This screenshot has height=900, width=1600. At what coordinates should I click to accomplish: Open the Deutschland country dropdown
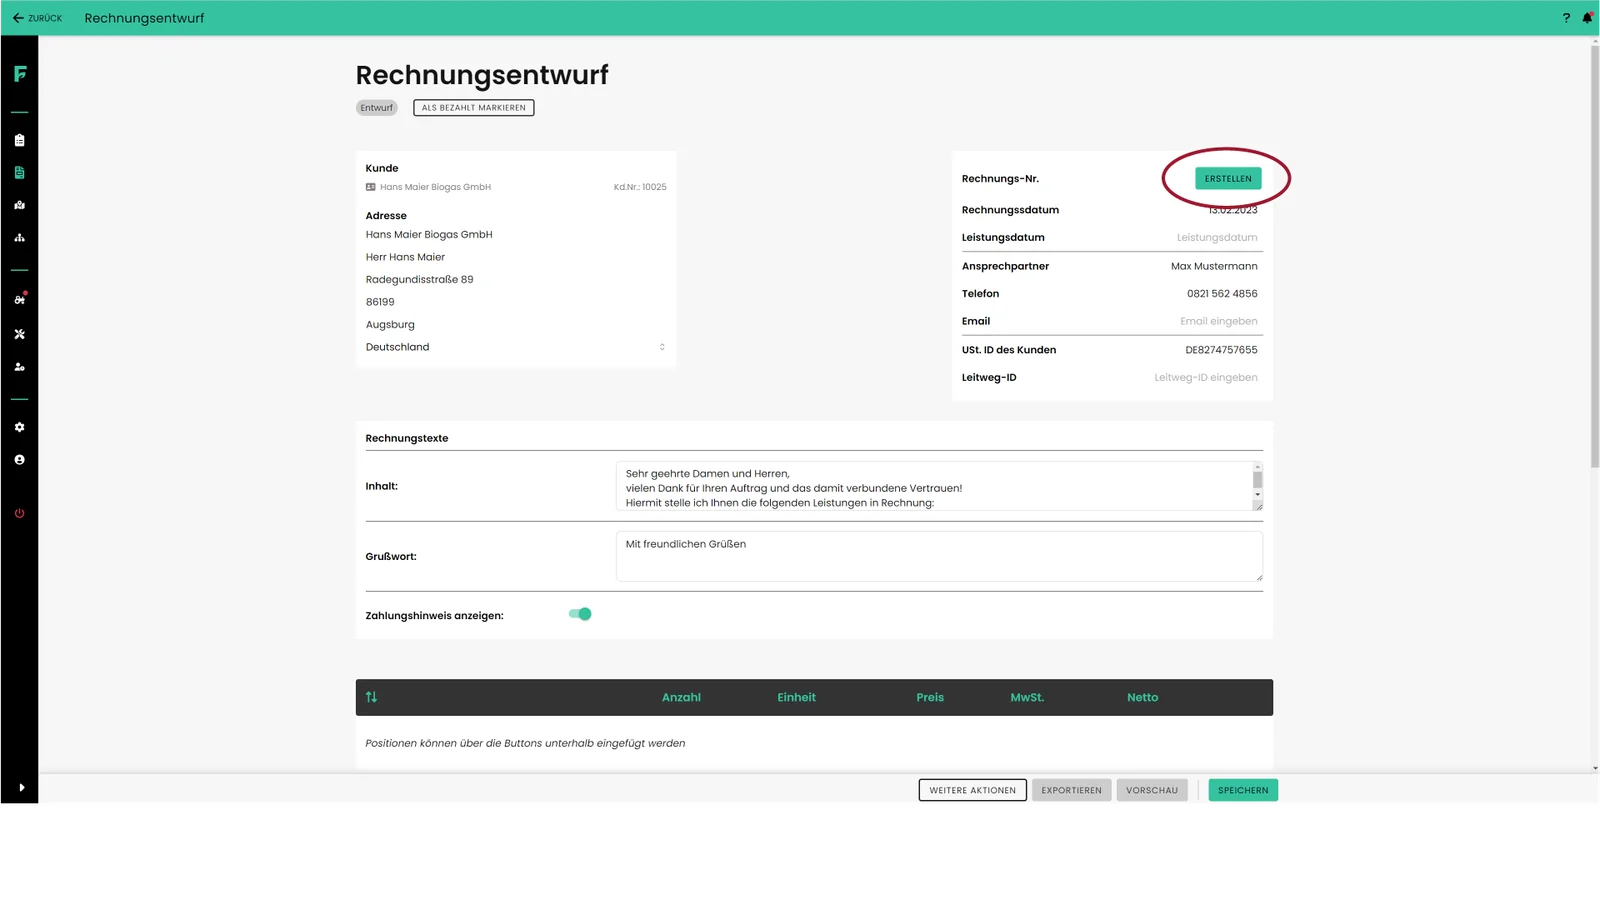(516, 347)
